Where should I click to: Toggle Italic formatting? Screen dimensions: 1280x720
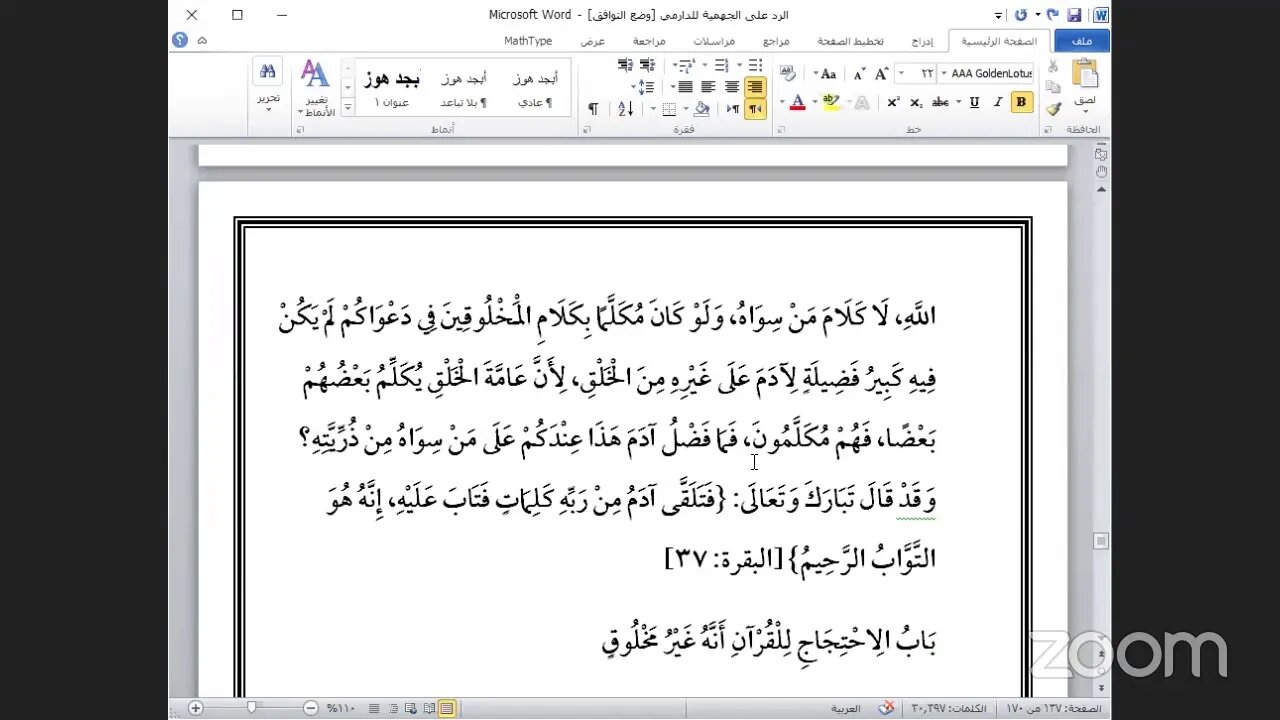pos(998,102)
